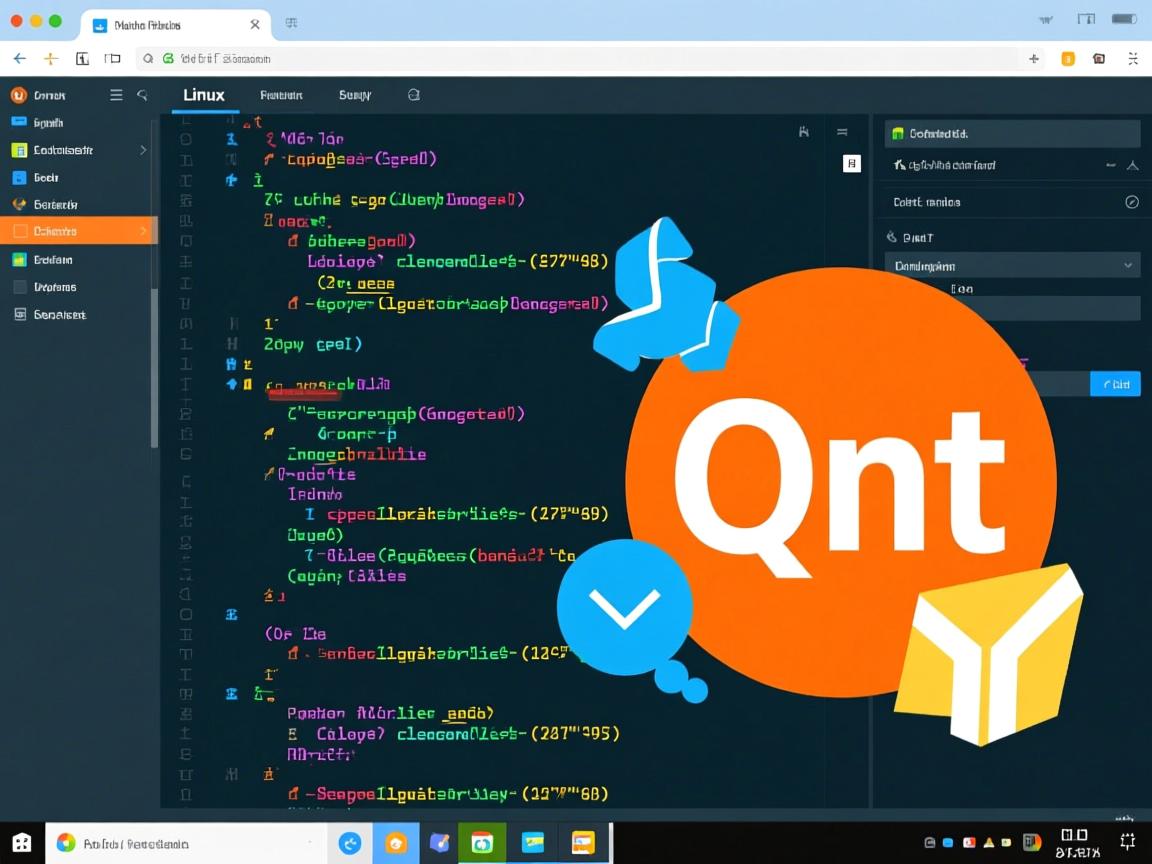Click the search icon in the sidebar header

[x=143, y=94]
